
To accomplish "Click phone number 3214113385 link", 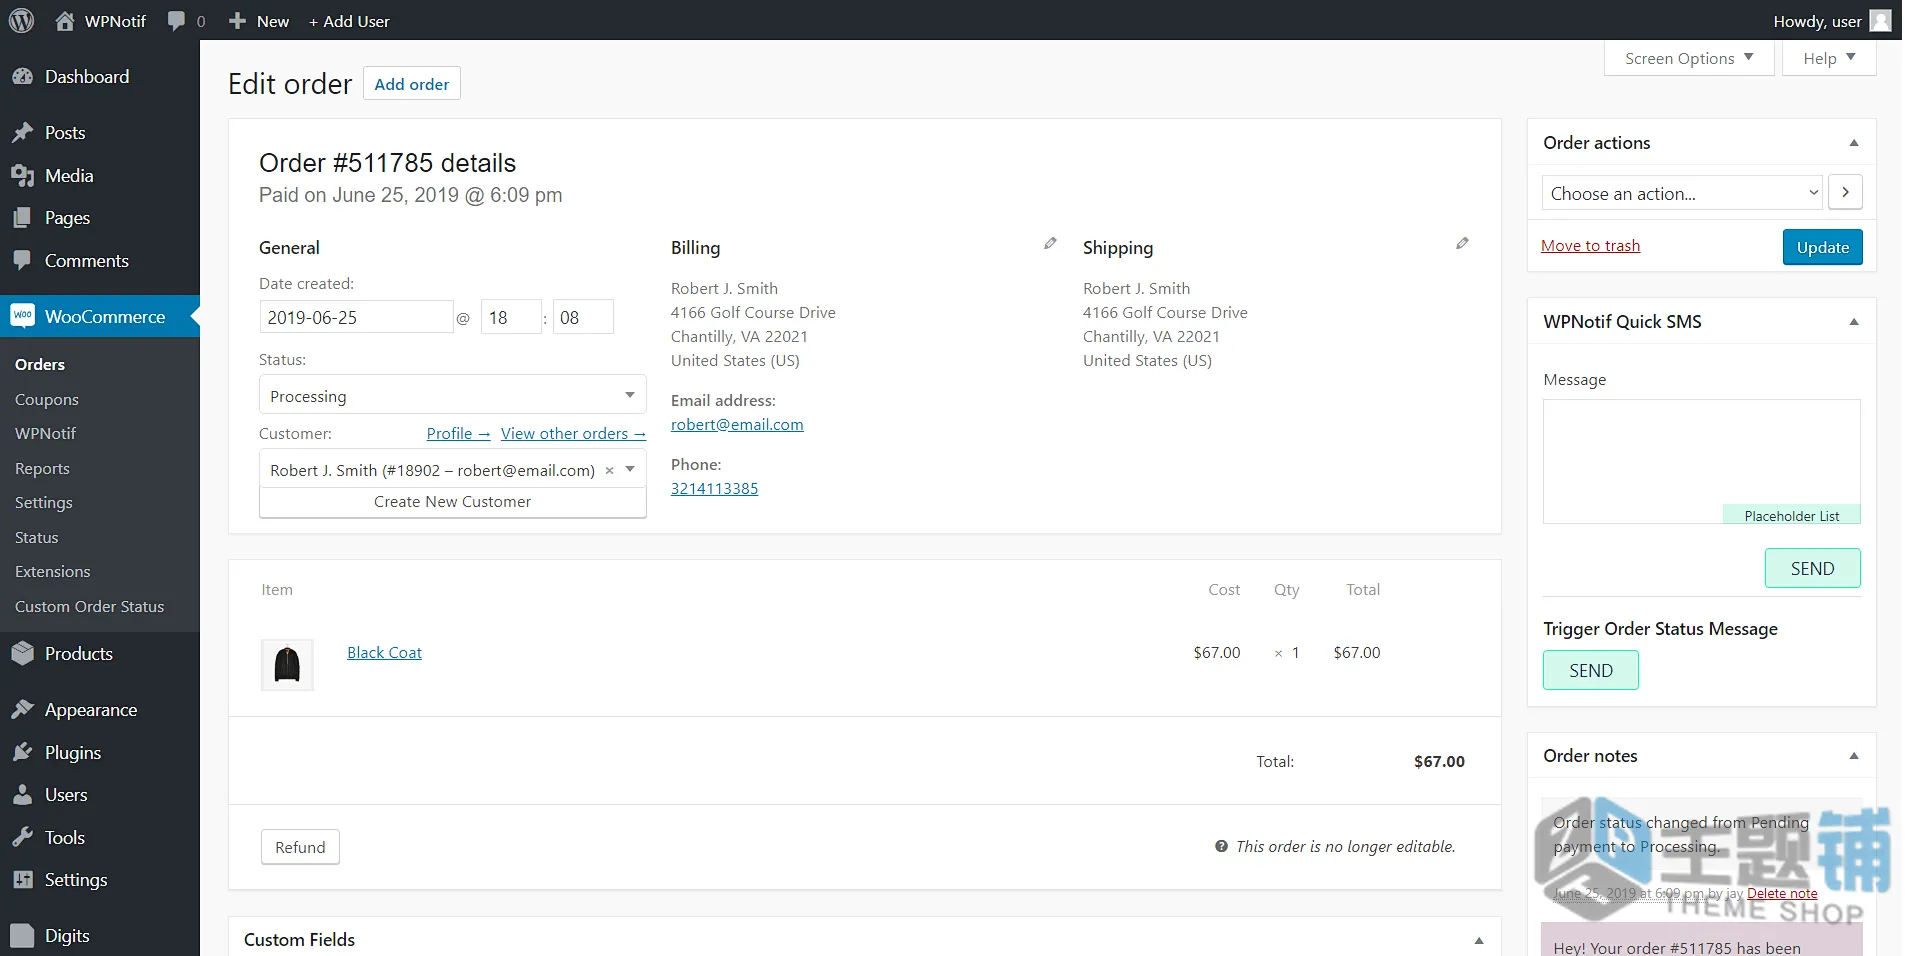I will [x=714, y=488].
